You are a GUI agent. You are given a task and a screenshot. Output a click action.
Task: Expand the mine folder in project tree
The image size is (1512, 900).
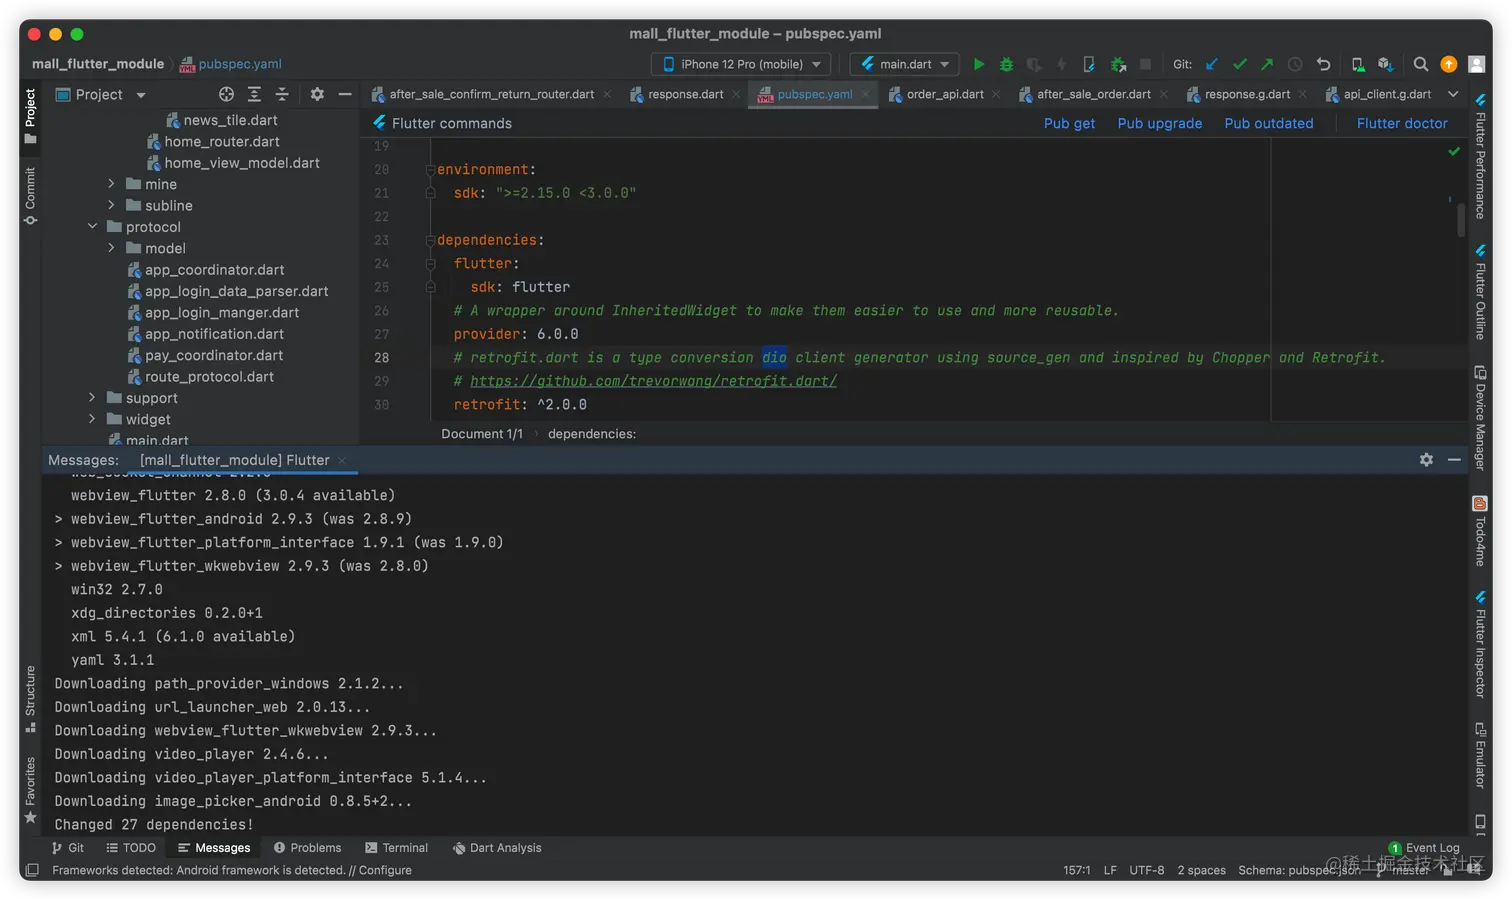click(x=112, y=184)
